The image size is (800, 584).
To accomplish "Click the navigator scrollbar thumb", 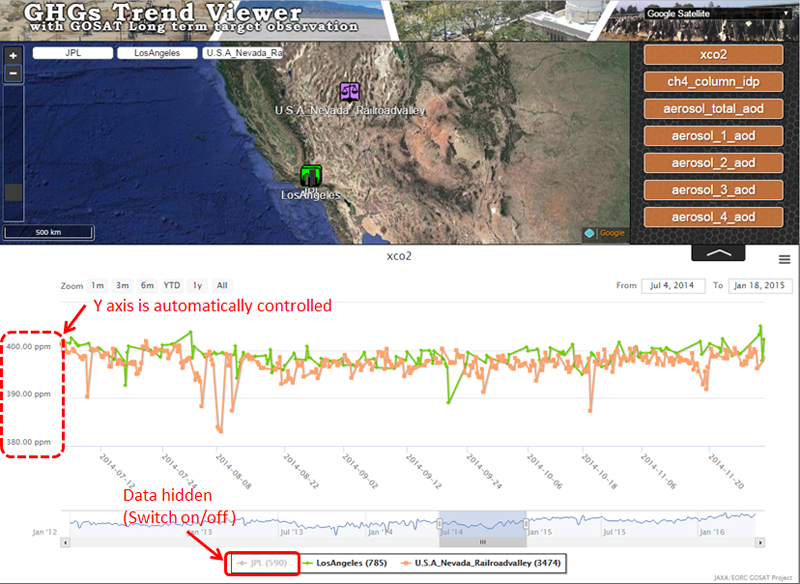I will point(483,542).
